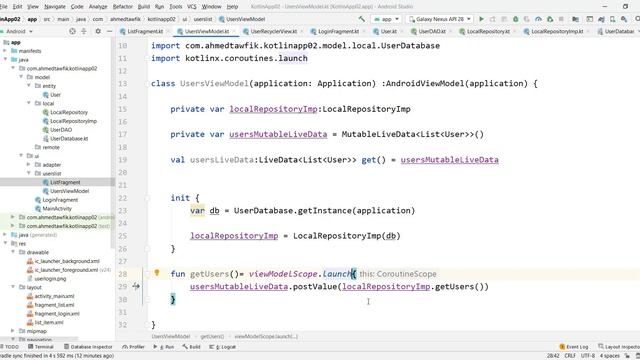The height and width of the screenshot is (360, 640).
Task: Open the File menu
Action: click(4, 7)
